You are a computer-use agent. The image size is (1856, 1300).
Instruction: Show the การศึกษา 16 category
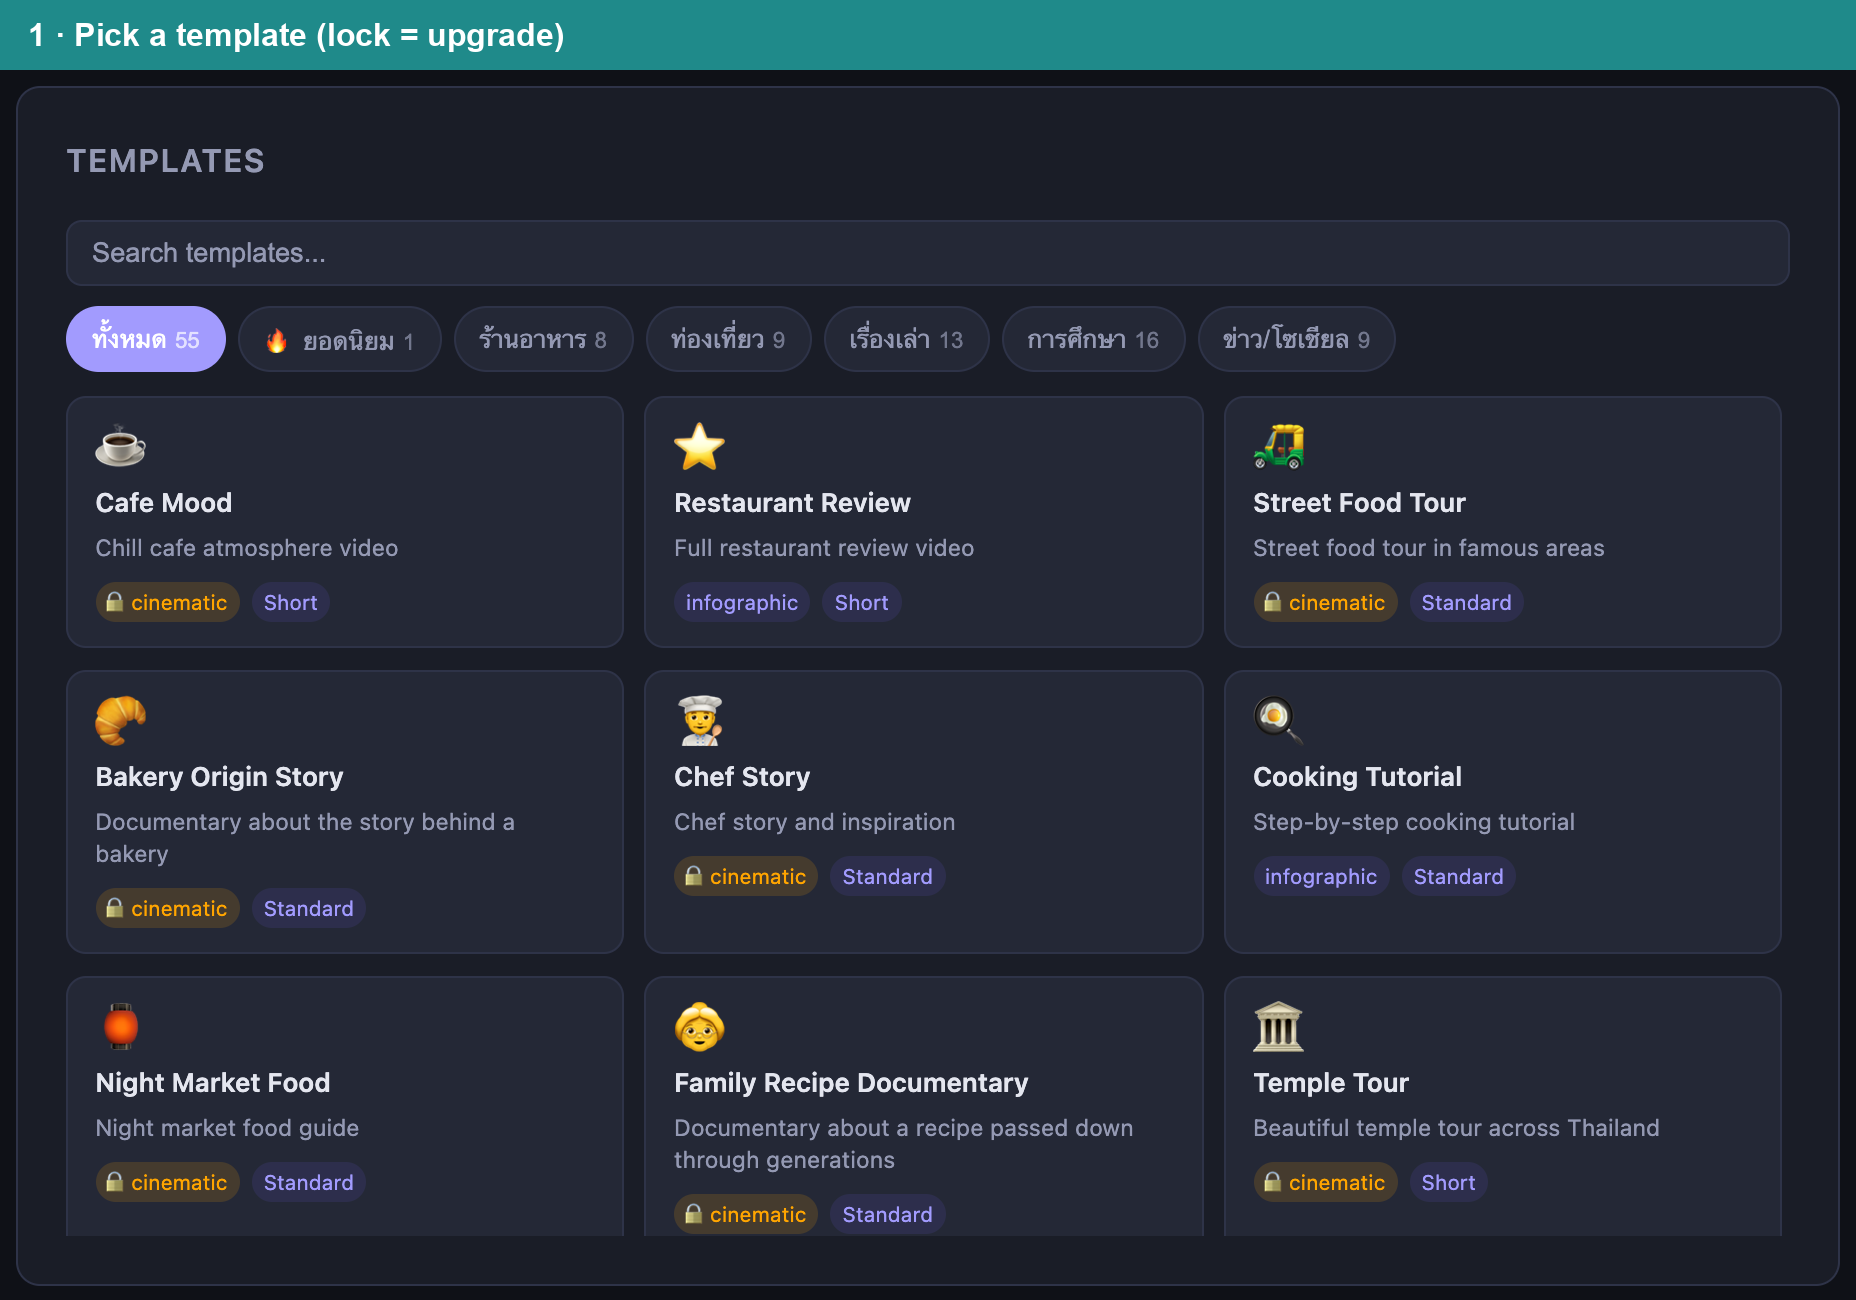pos(1094,339)
